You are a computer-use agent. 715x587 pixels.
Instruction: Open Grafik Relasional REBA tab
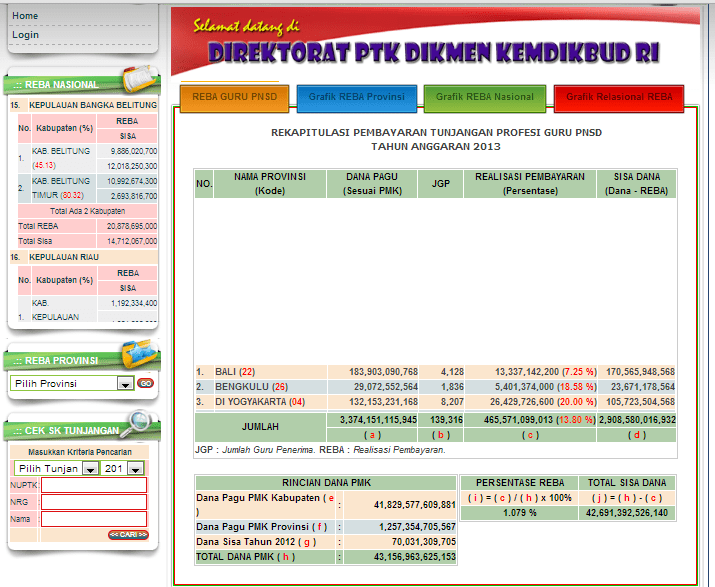coord(619,97)
